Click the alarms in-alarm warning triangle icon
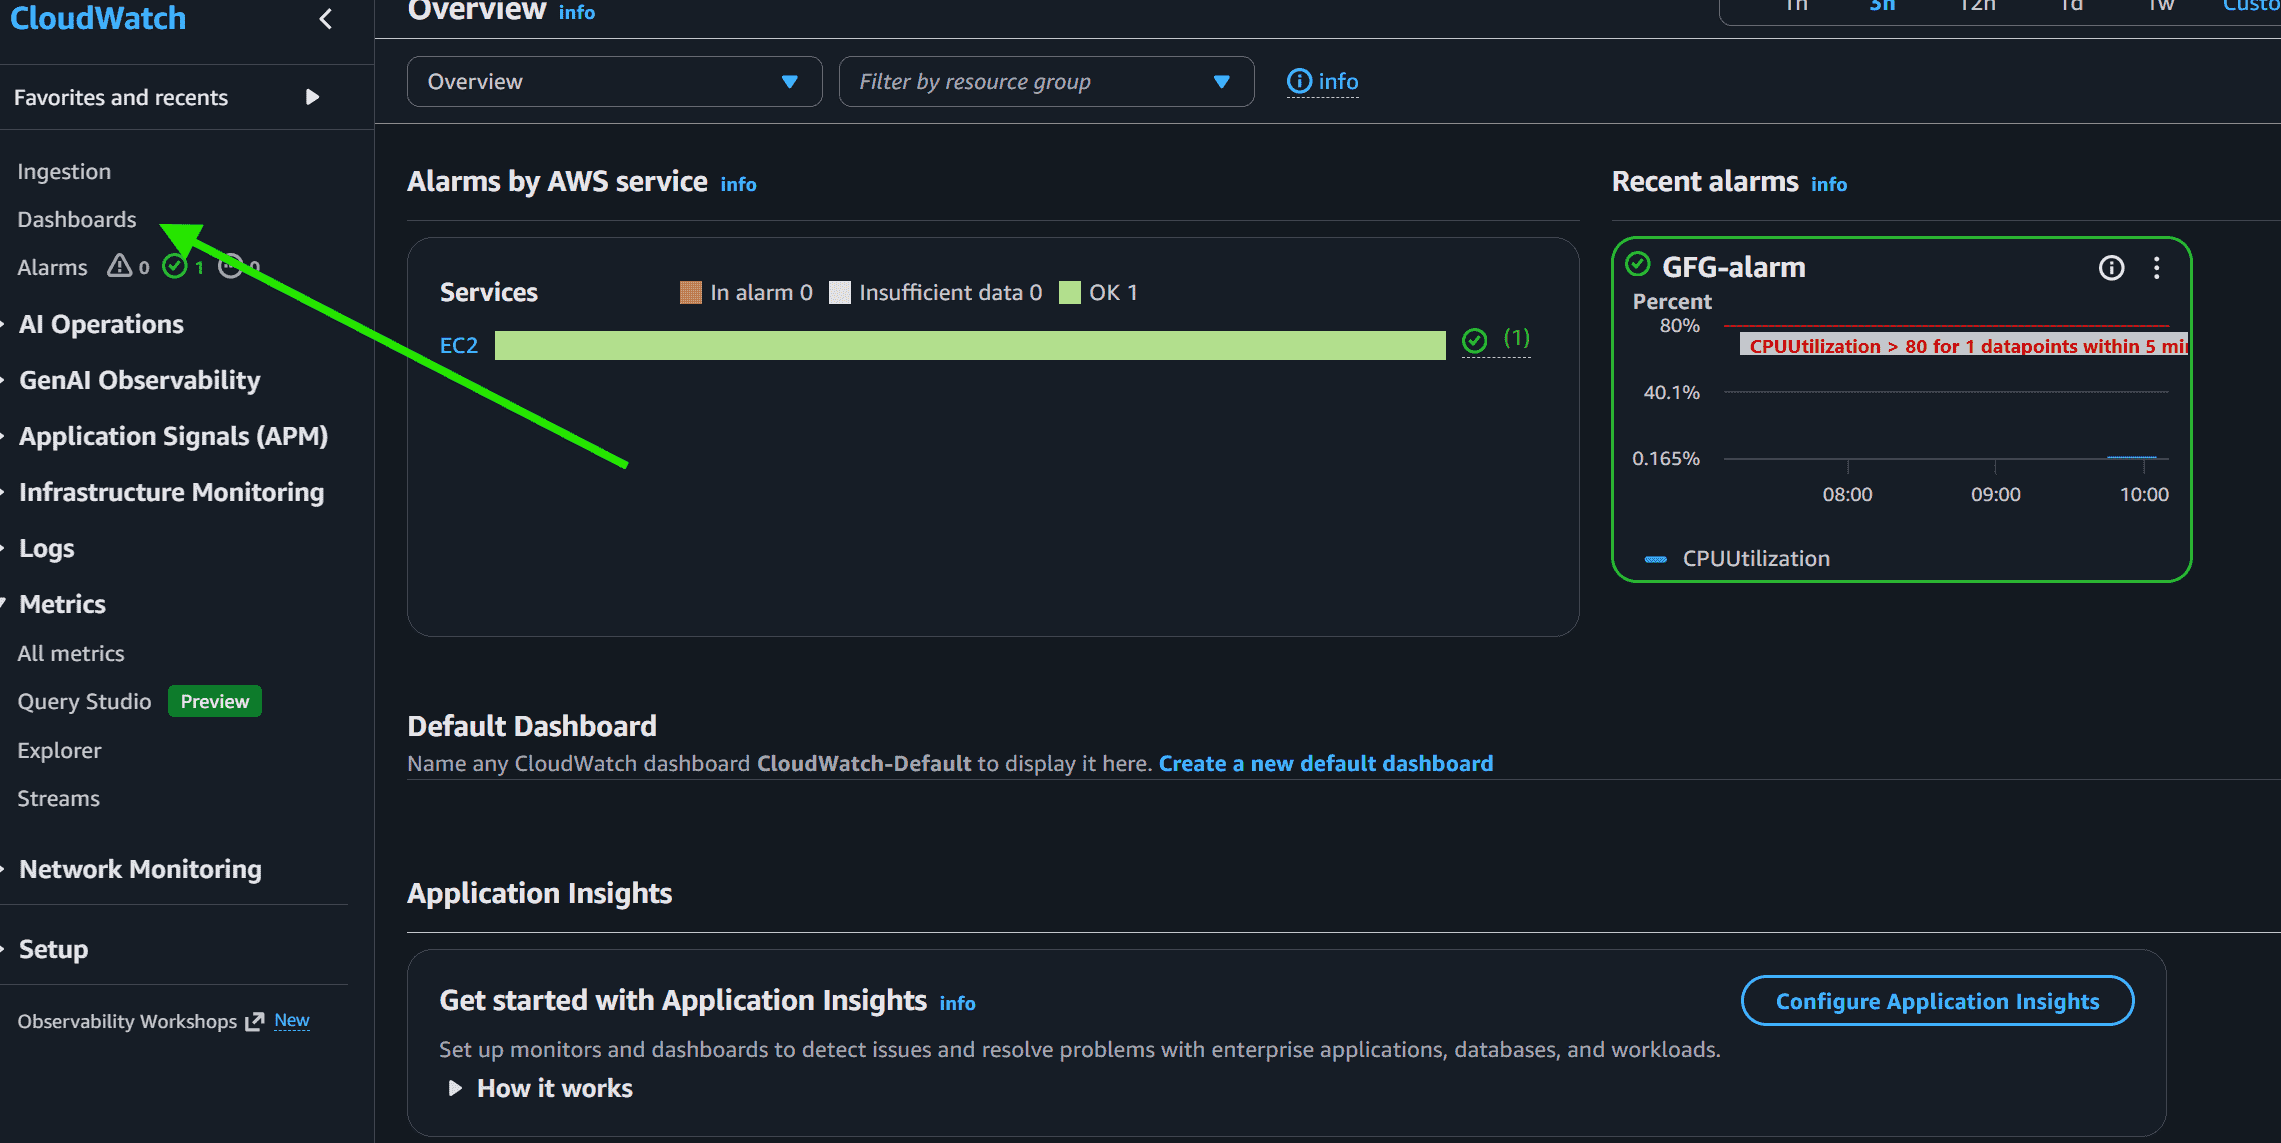2281x1143 pixels. pyautogui.click(x=120, y=265)
